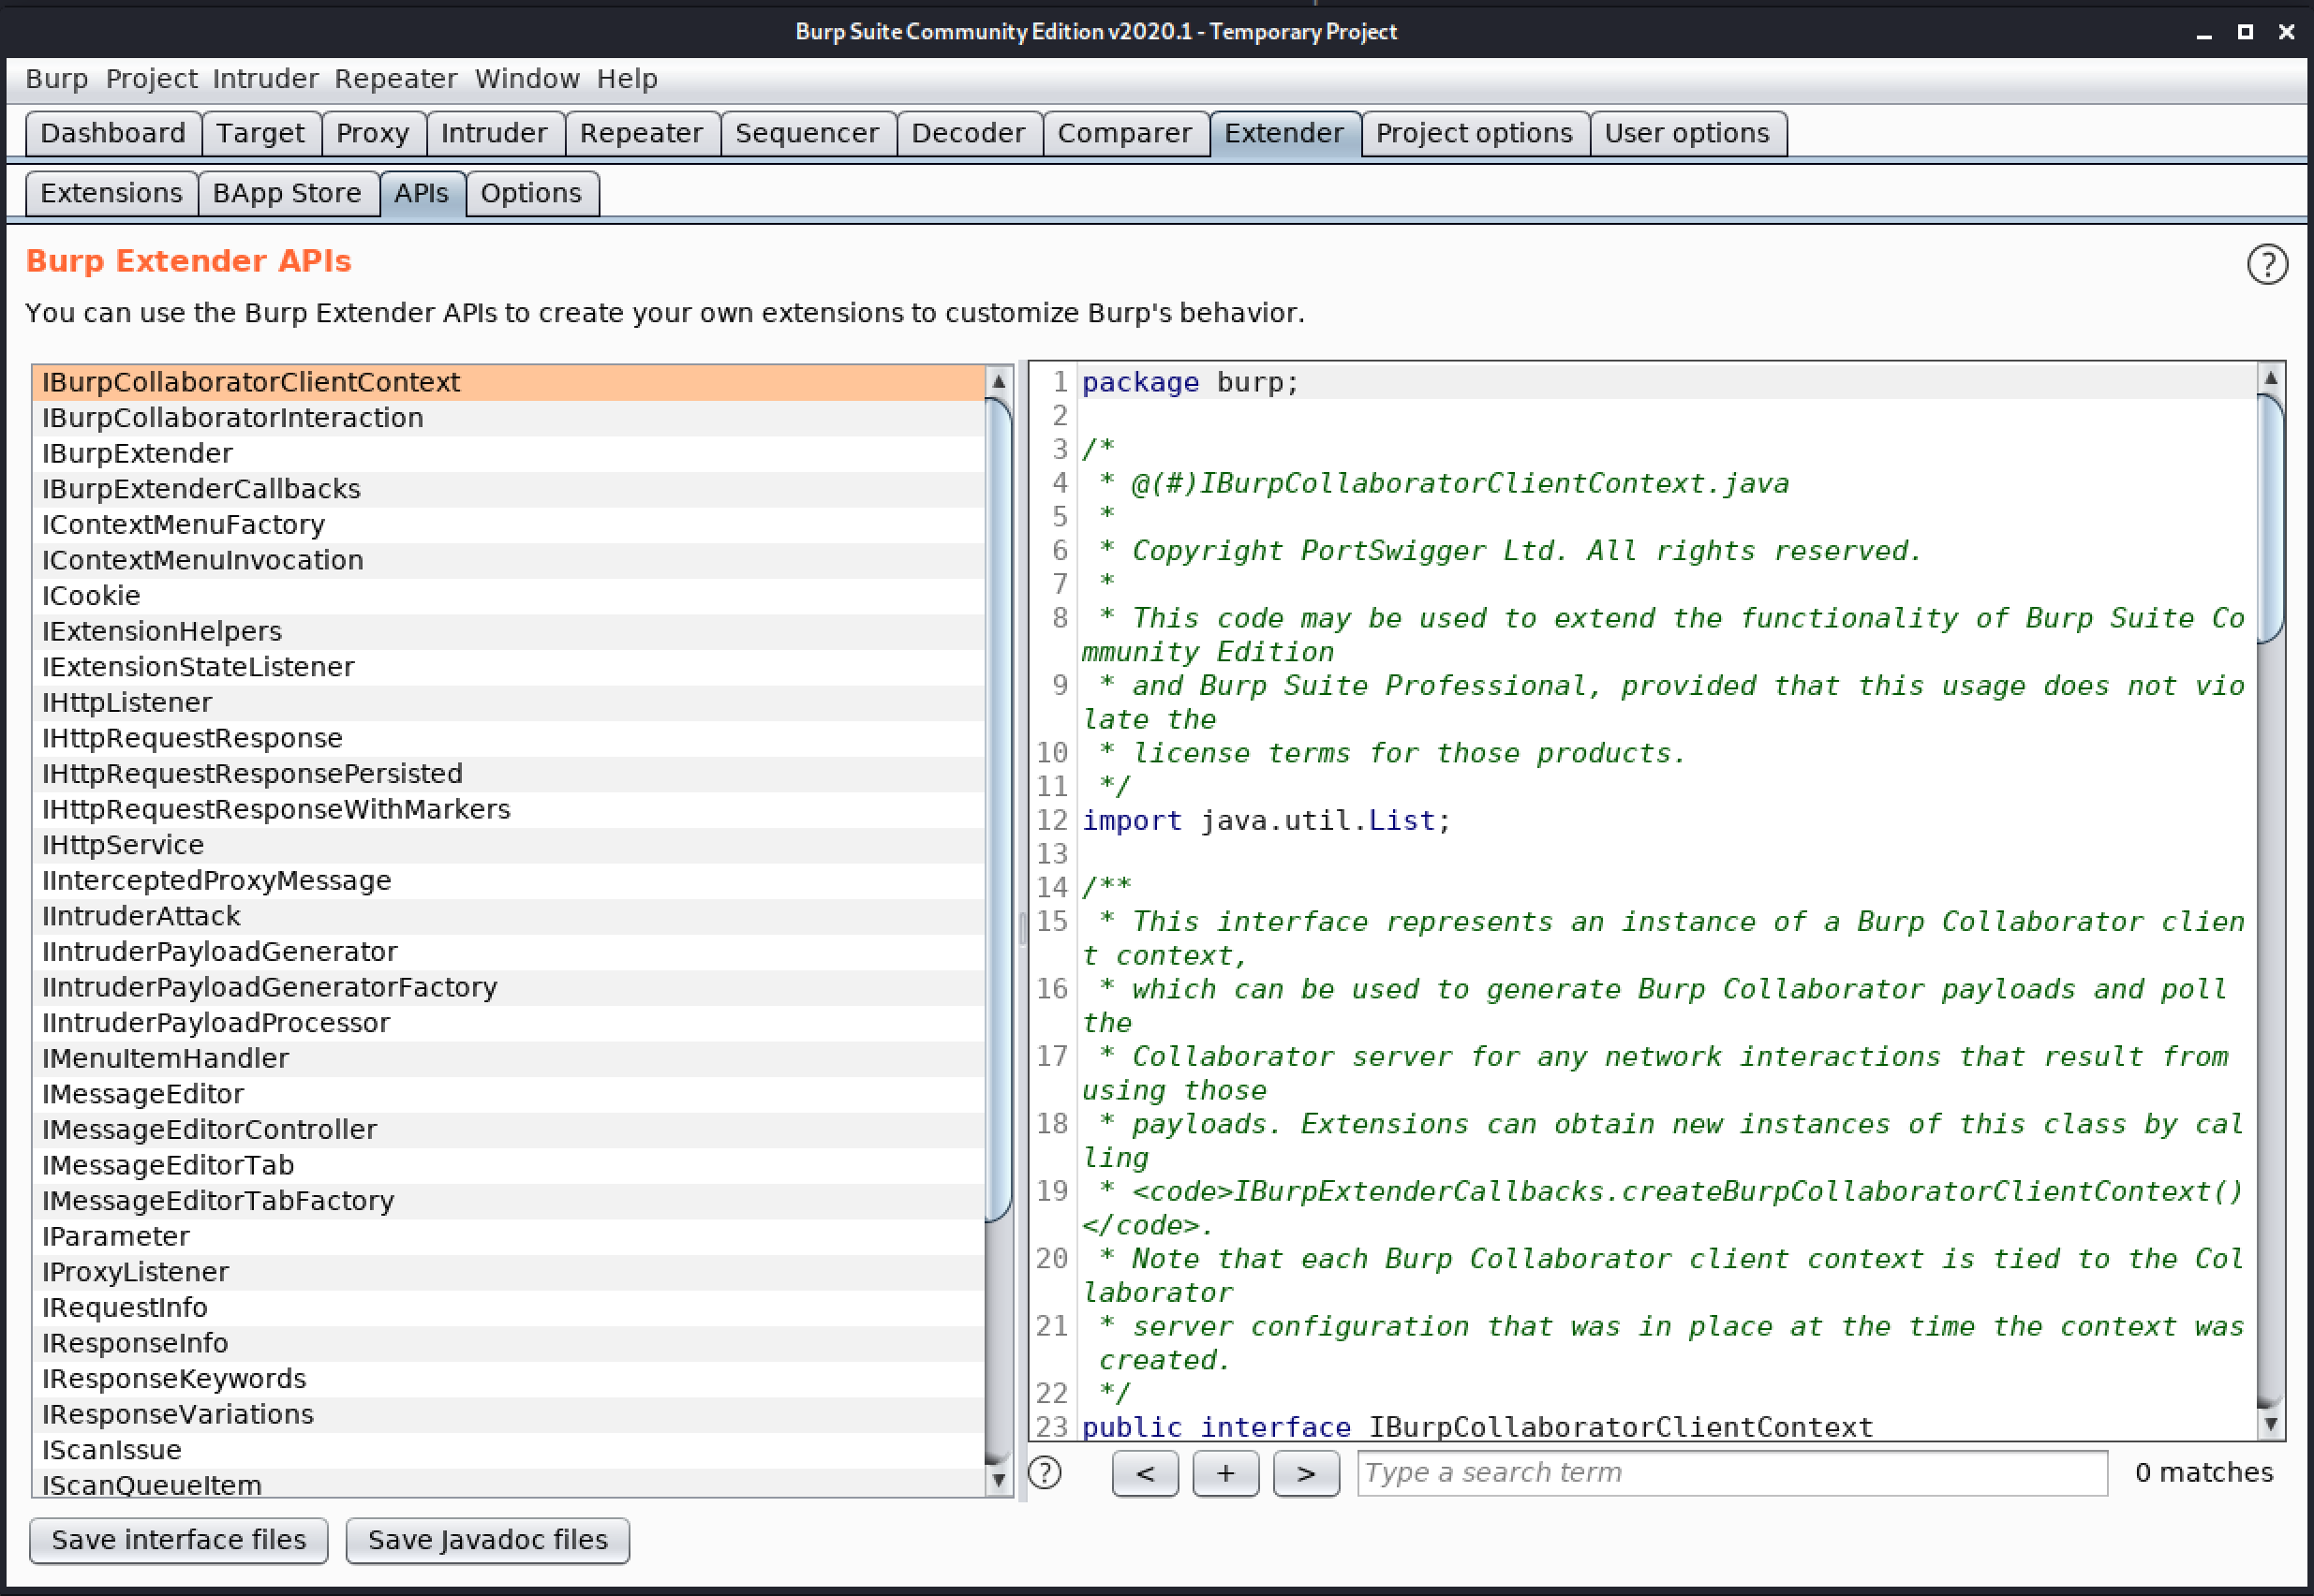The image size is (2314, 1596).
Task: Switch to the Proxy tab
Action: (372, 133)
